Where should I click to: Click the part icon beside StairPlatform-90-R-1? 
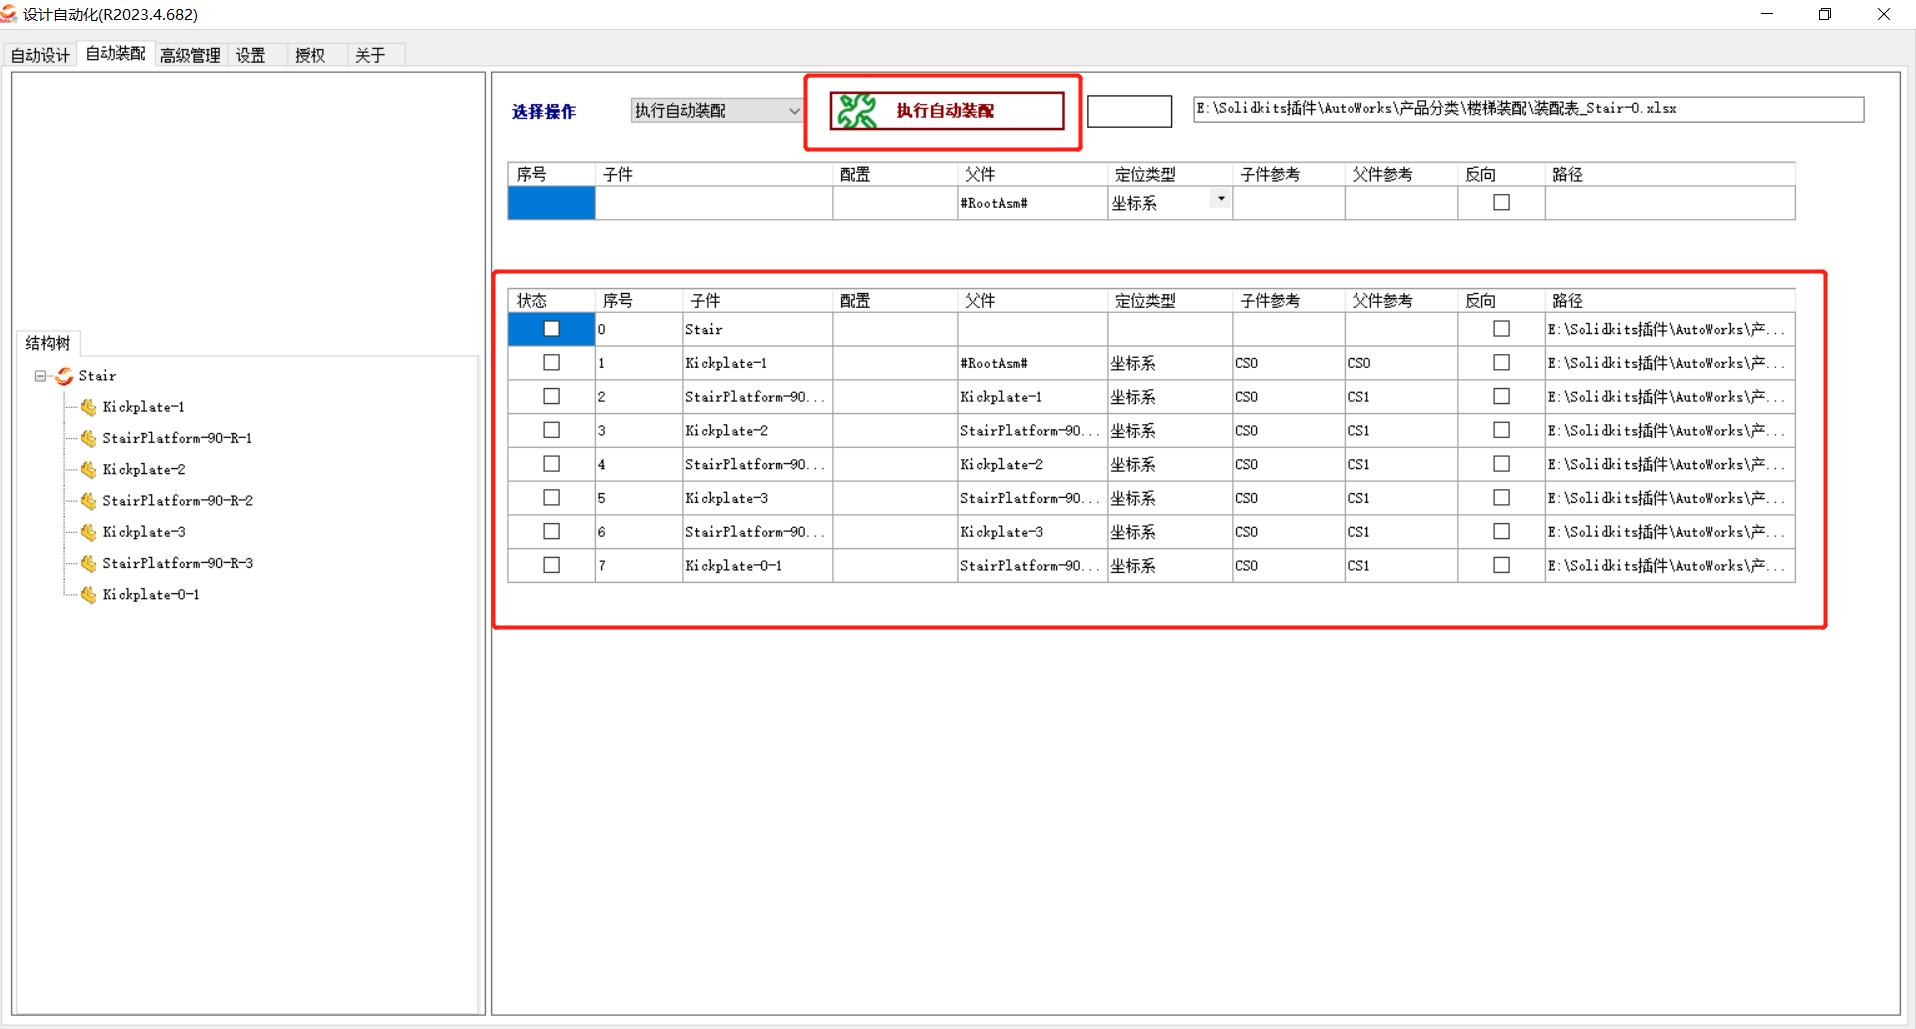pos(88,438)
